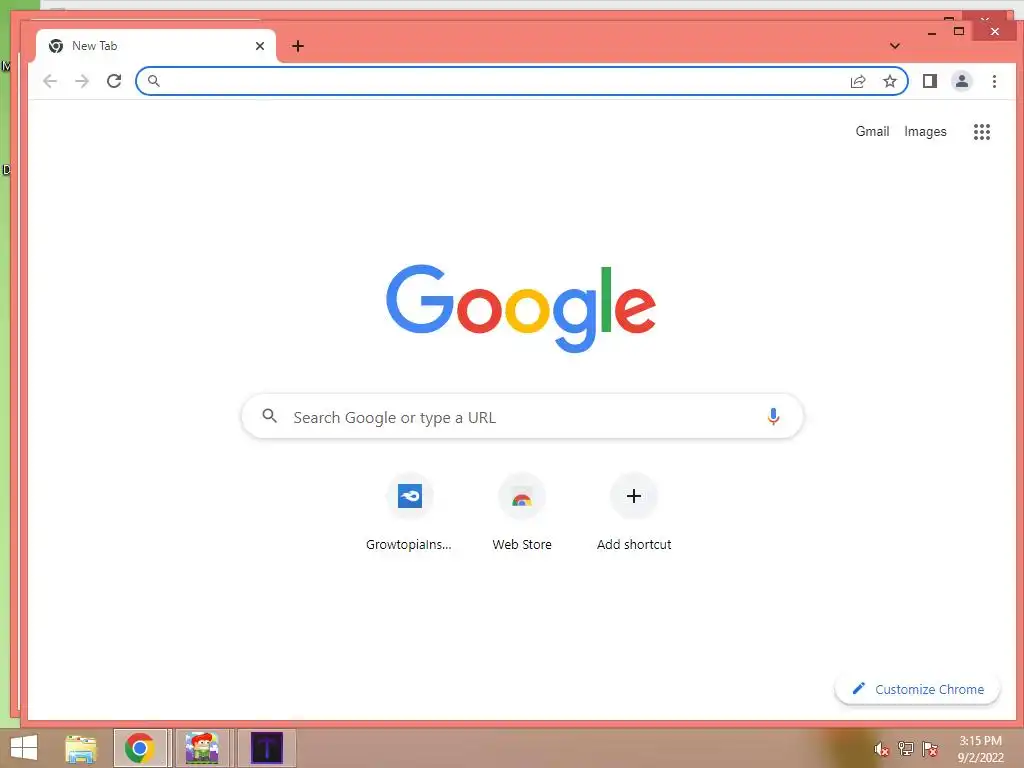The height and width of the screenshot is (768, 1024).
Task: Open the network tray icon
Action: pyautogui.click(x=906, y=749)
